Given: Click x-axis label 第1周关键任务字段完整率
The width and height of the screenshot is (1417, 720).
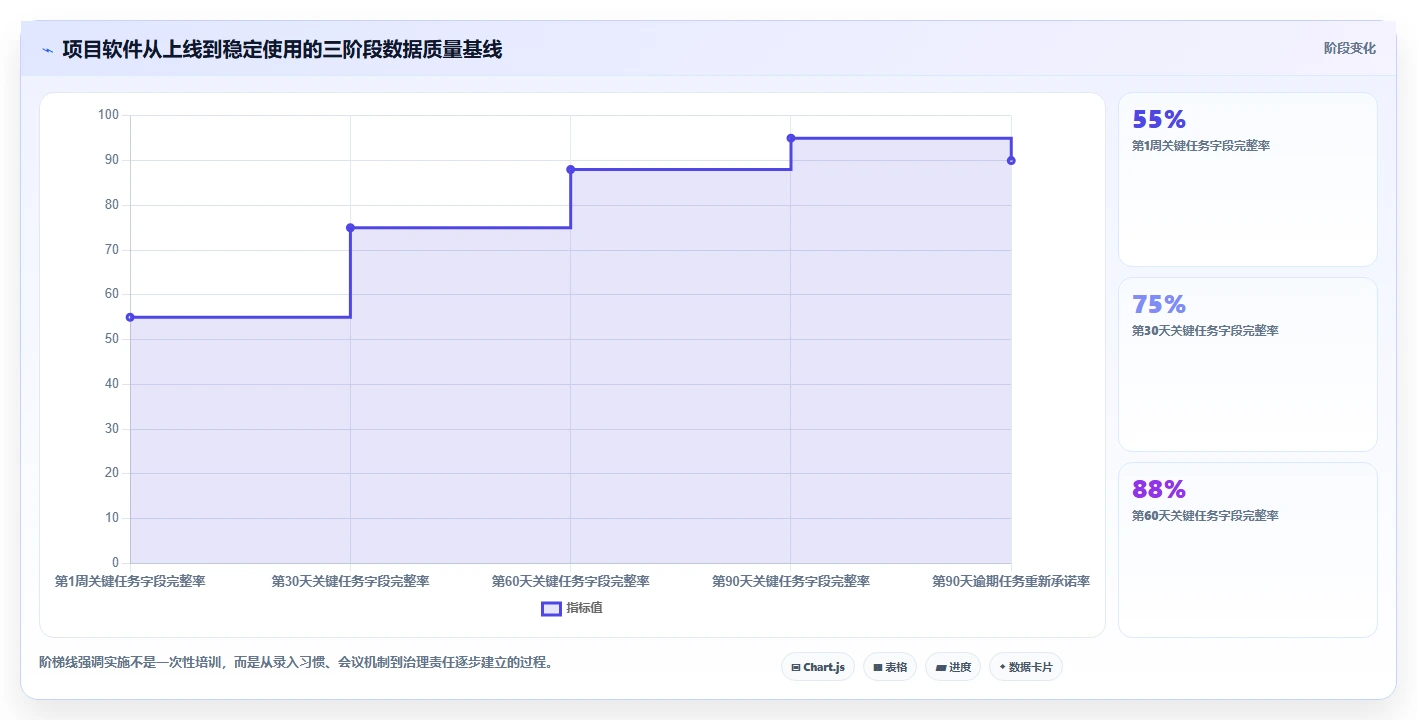Looking at the screenshot, I should (130, 581).
